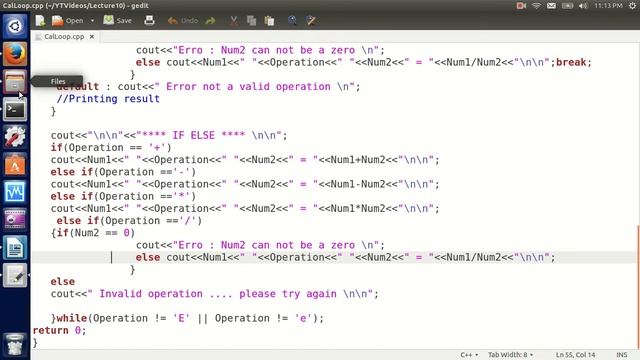Open the battery indicator menu

(567, 6)
